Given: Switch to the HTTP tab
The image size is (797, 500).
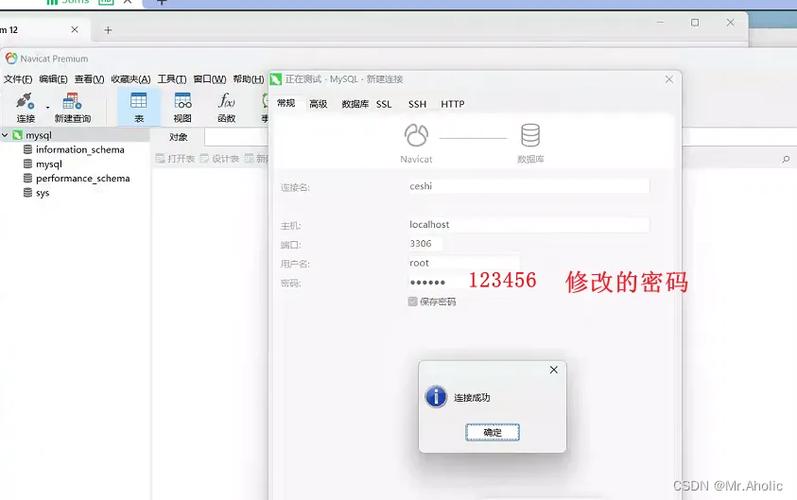Looking at the screenshot, I should (x=452, y=104).
